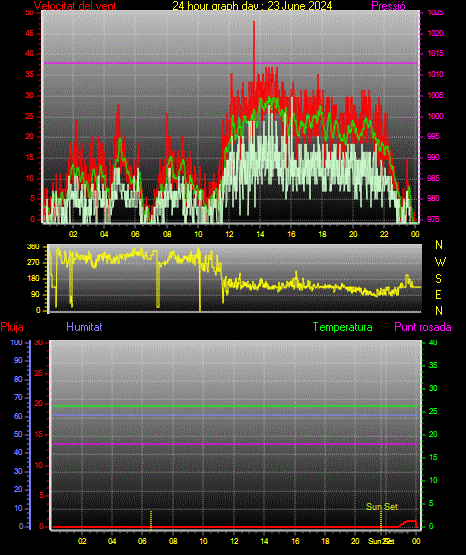This screenshot has width=466, height=555.
Task: Click the 'Sun Set' marker text
Action: coord(382,507)
